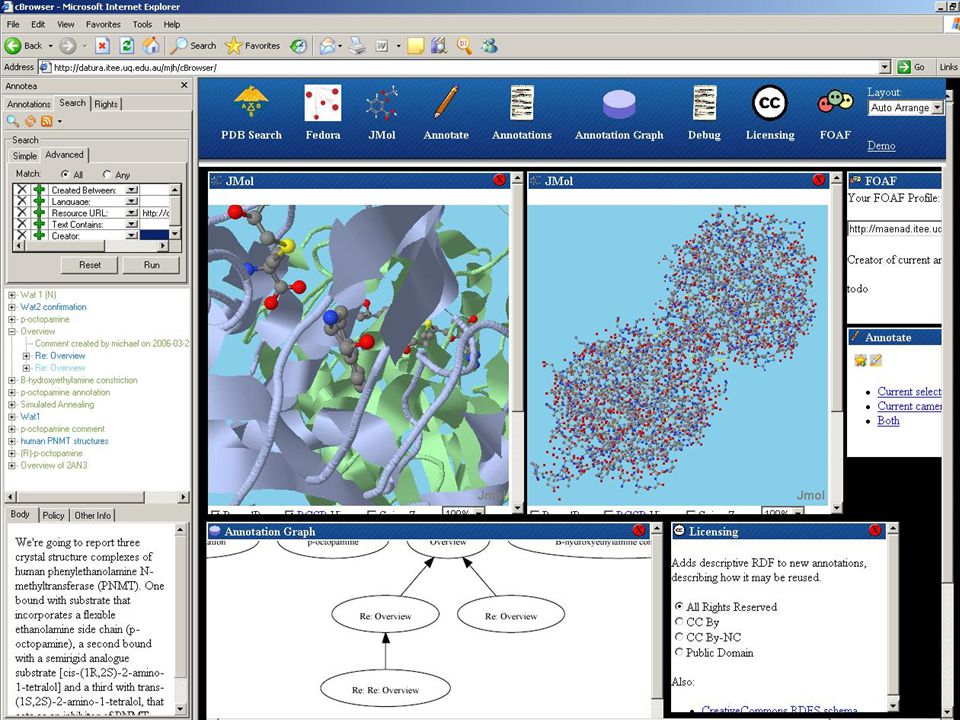Click the orange RSS feed icon

coord(47,121)
